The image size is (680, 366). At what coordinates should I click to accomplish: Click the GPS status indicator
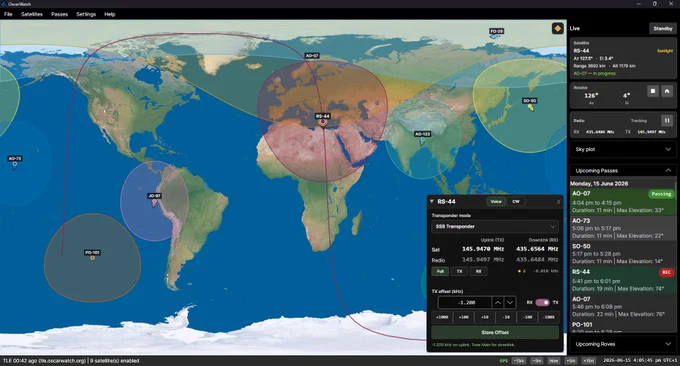pyautogui.click(x=503, y=361)
